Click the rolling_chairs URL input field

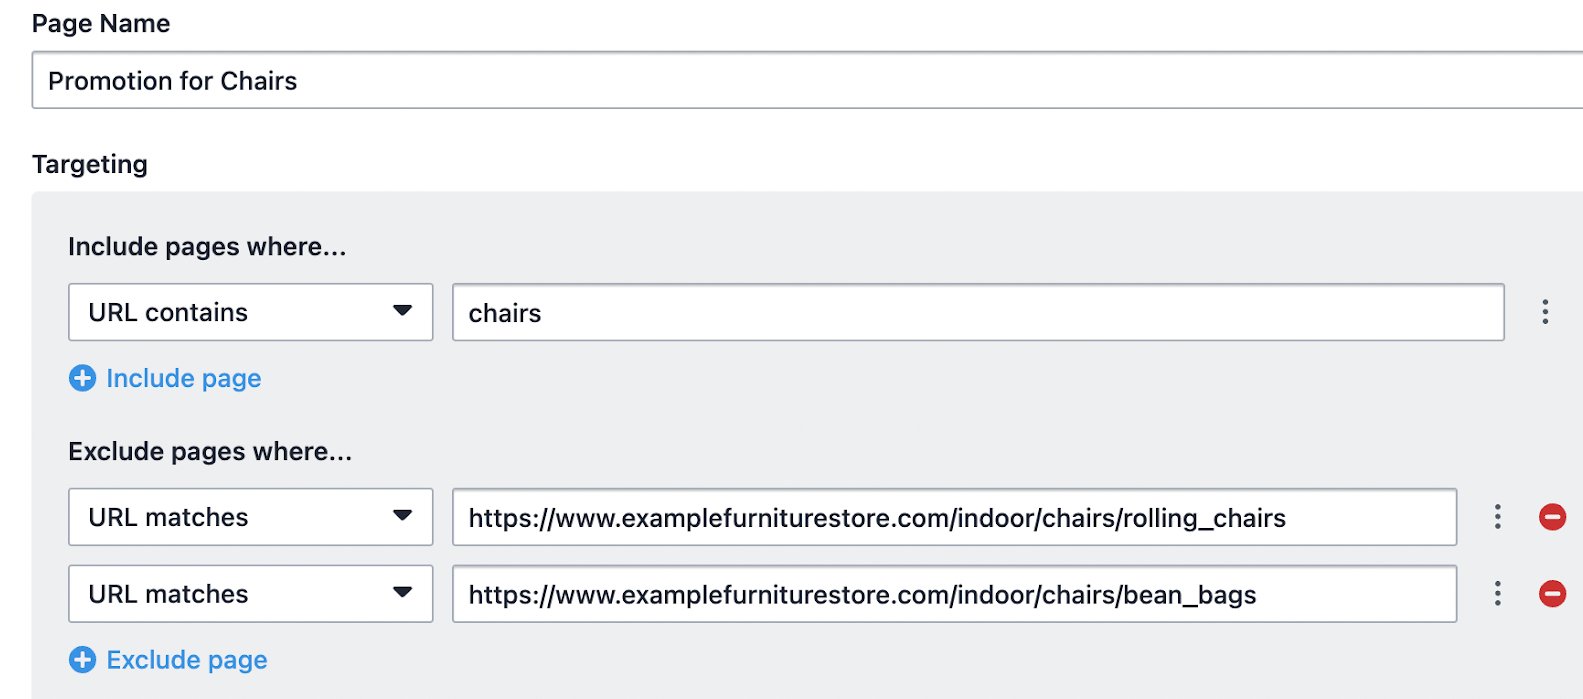point(954,517)
